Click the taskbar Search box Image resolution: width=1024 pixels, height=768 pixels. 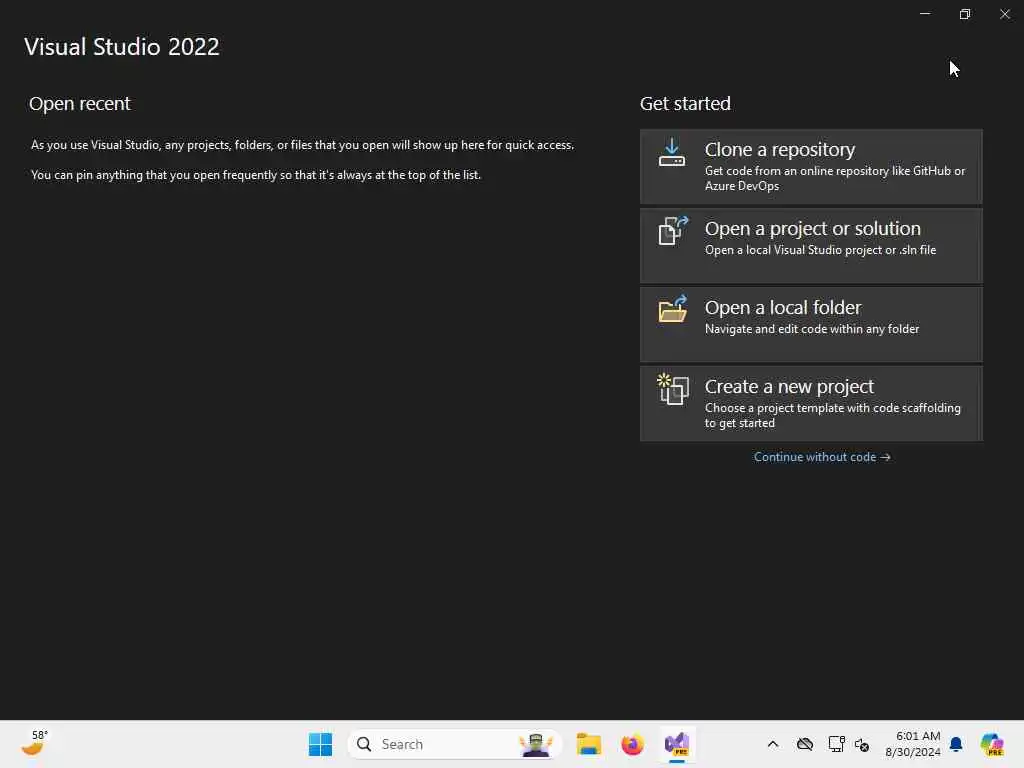click(x=455, y=744)
